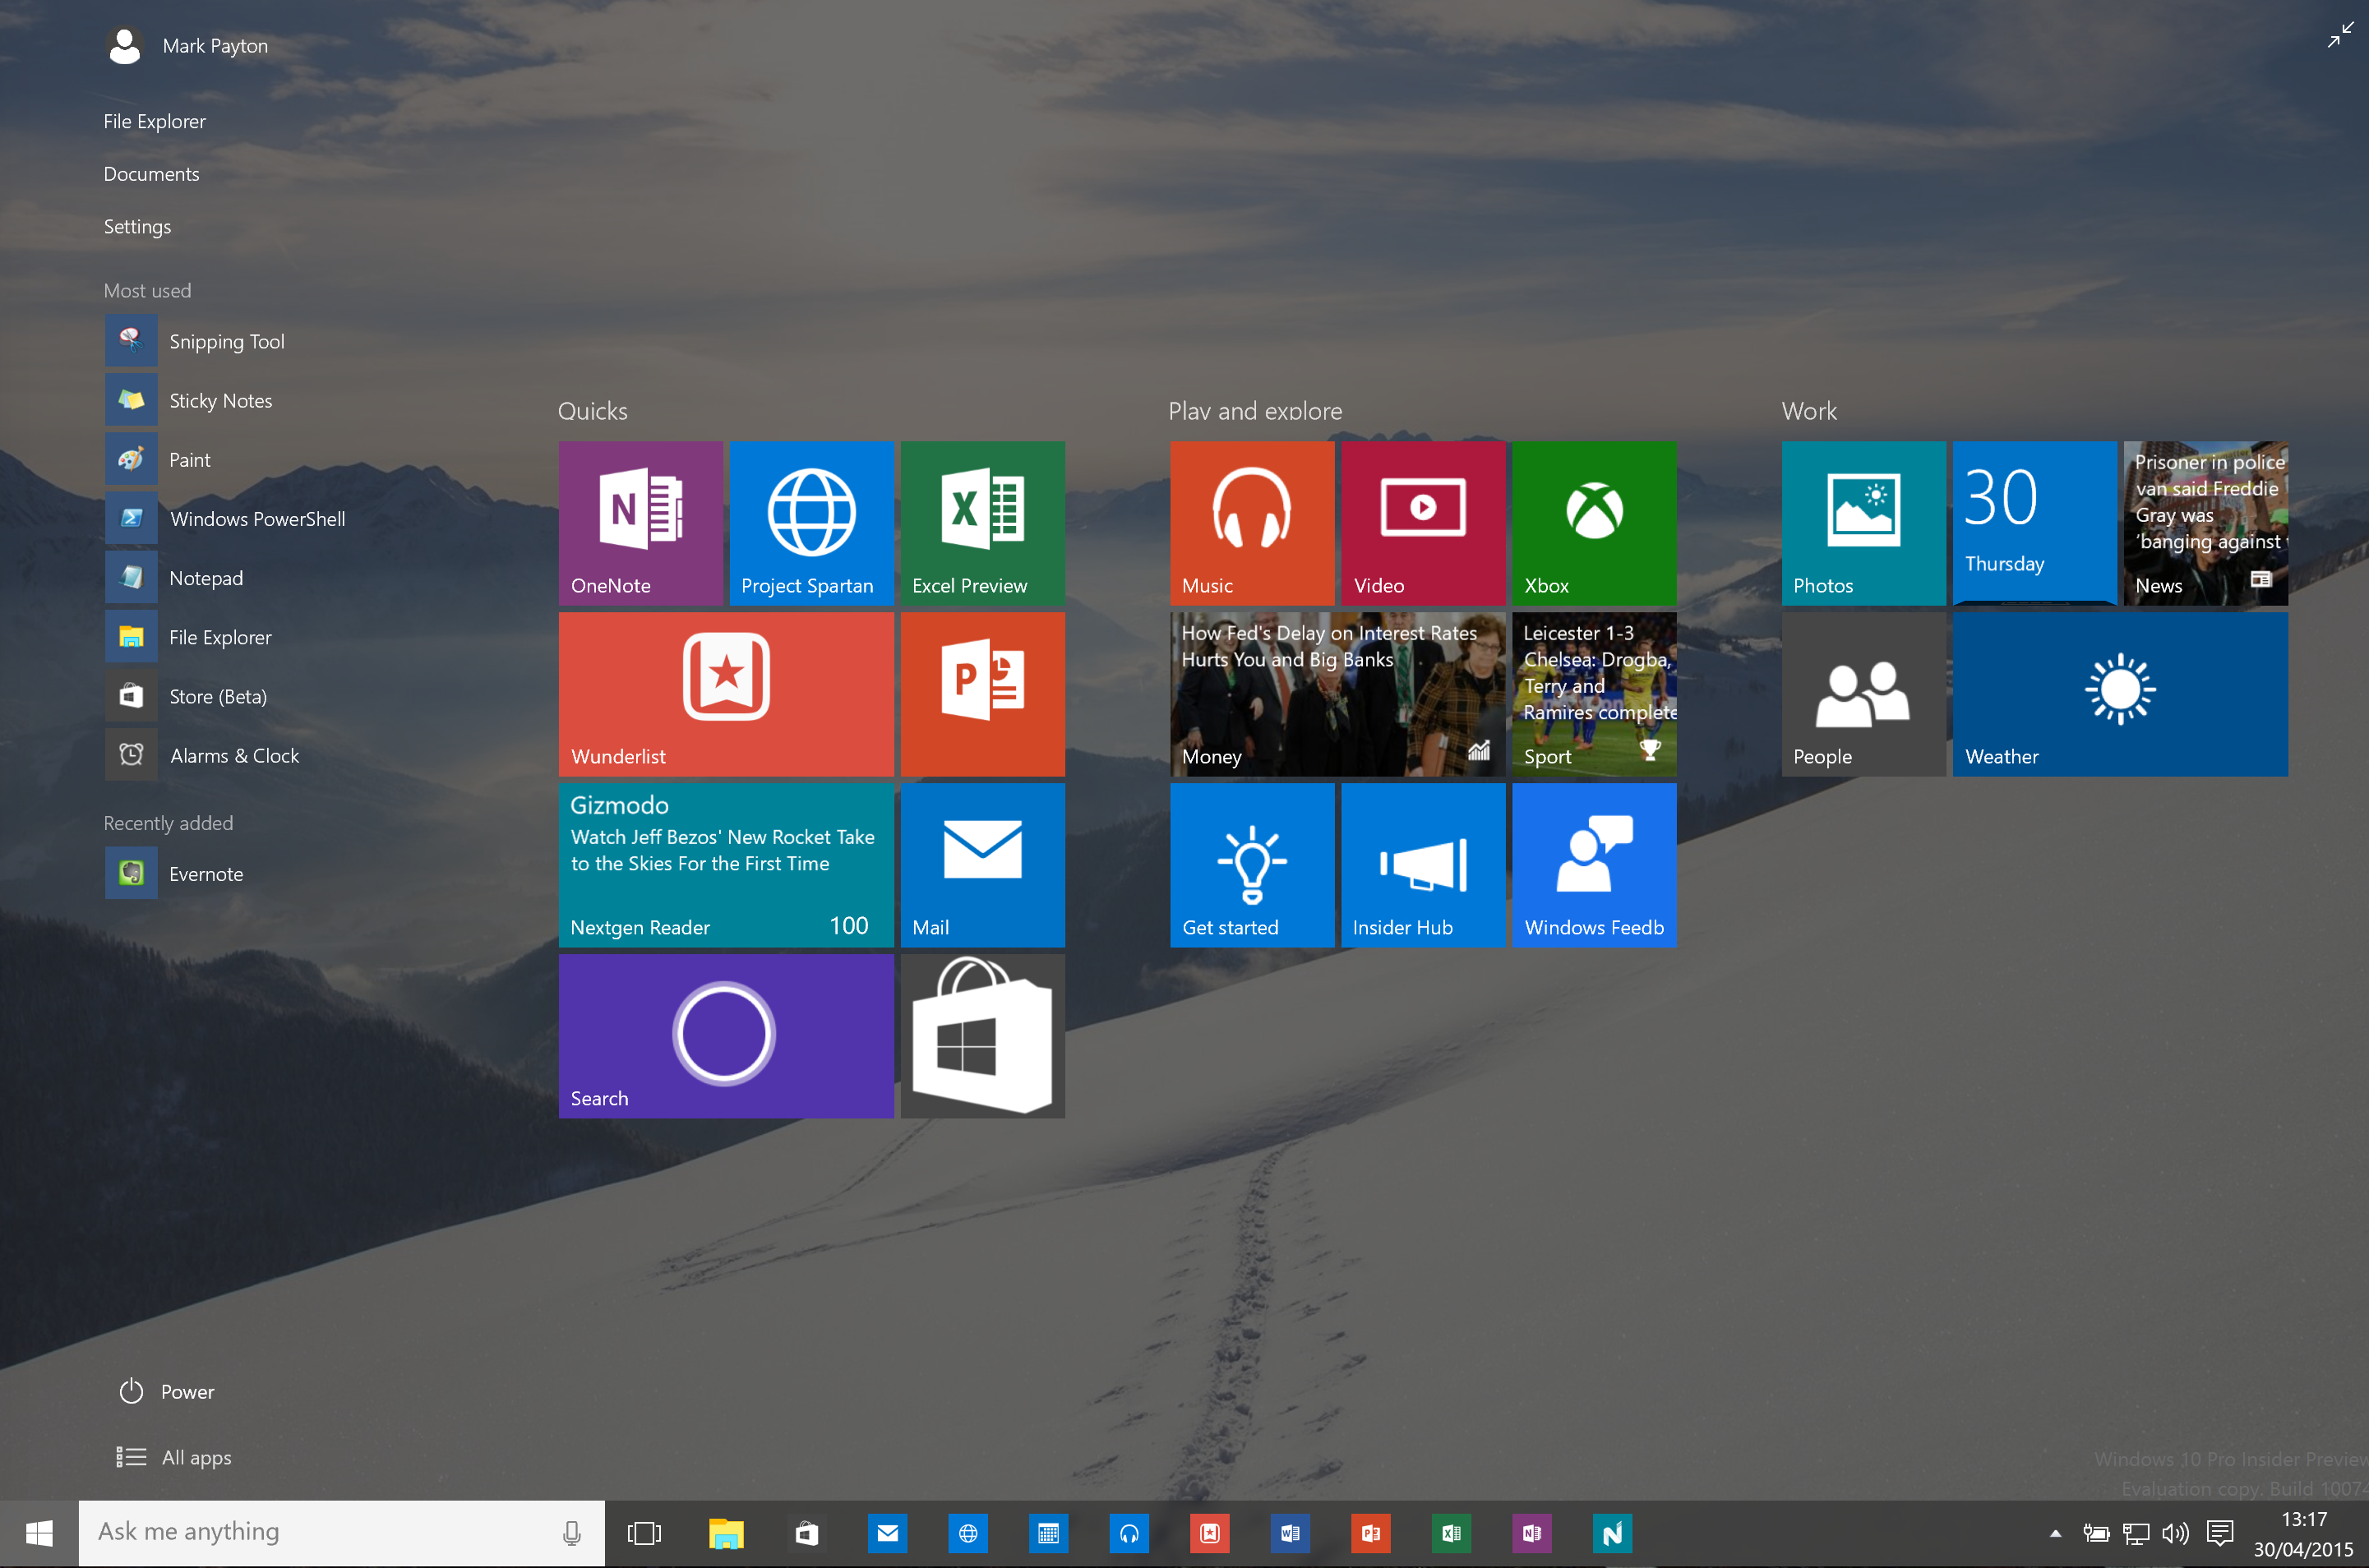
Task: Open the Weather tile
Action: click(x=2120, y=694)
